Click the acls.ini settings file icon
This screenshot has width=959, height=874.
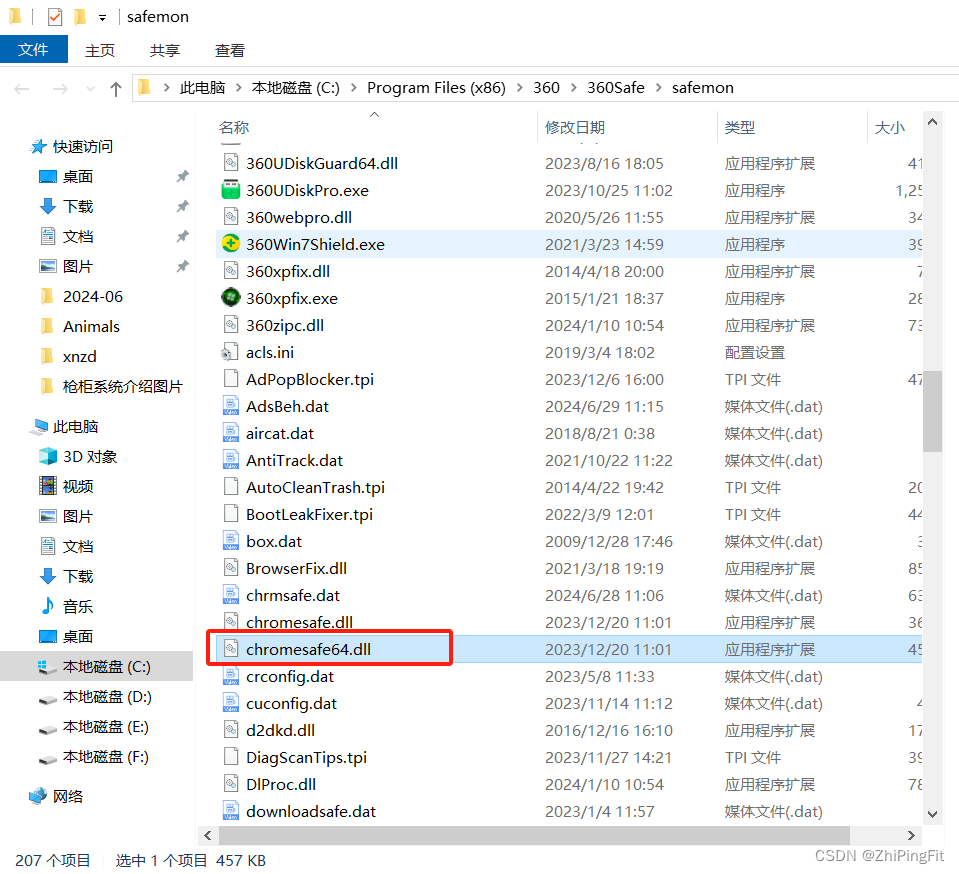pos(230,352)
